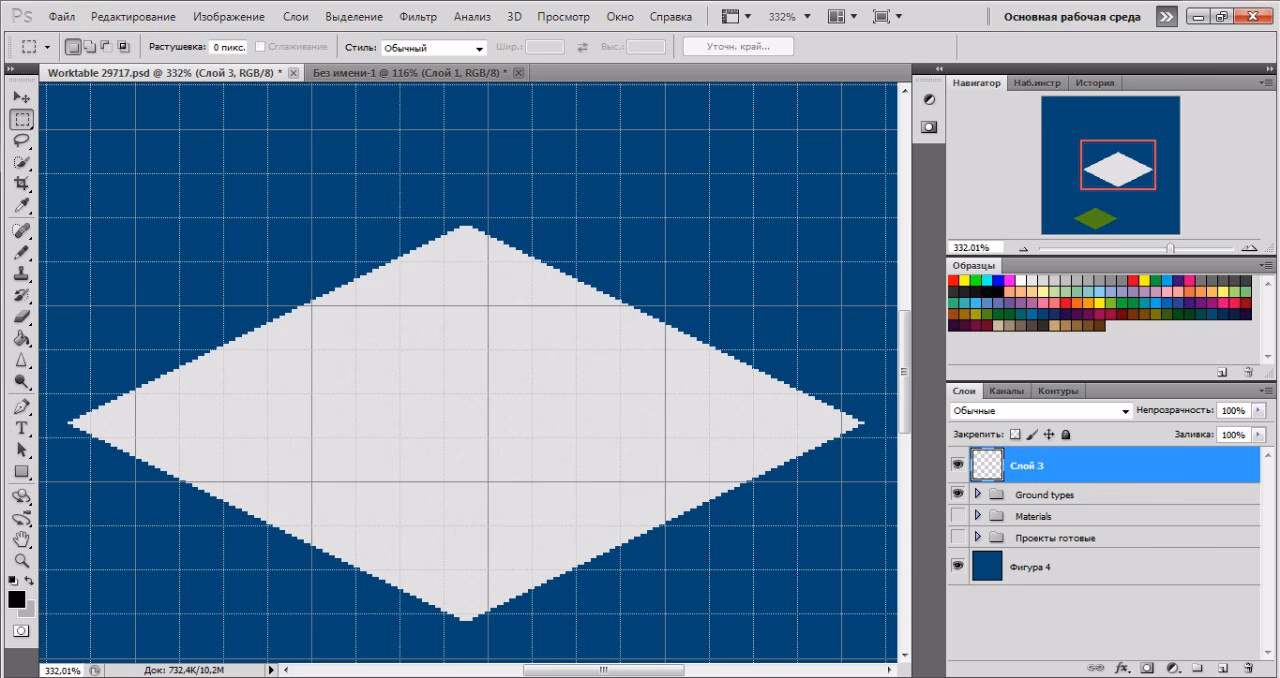Switch to Без имени-1 document tab
This screenshot has height=678, width=1280.
[x=409, y=73]
